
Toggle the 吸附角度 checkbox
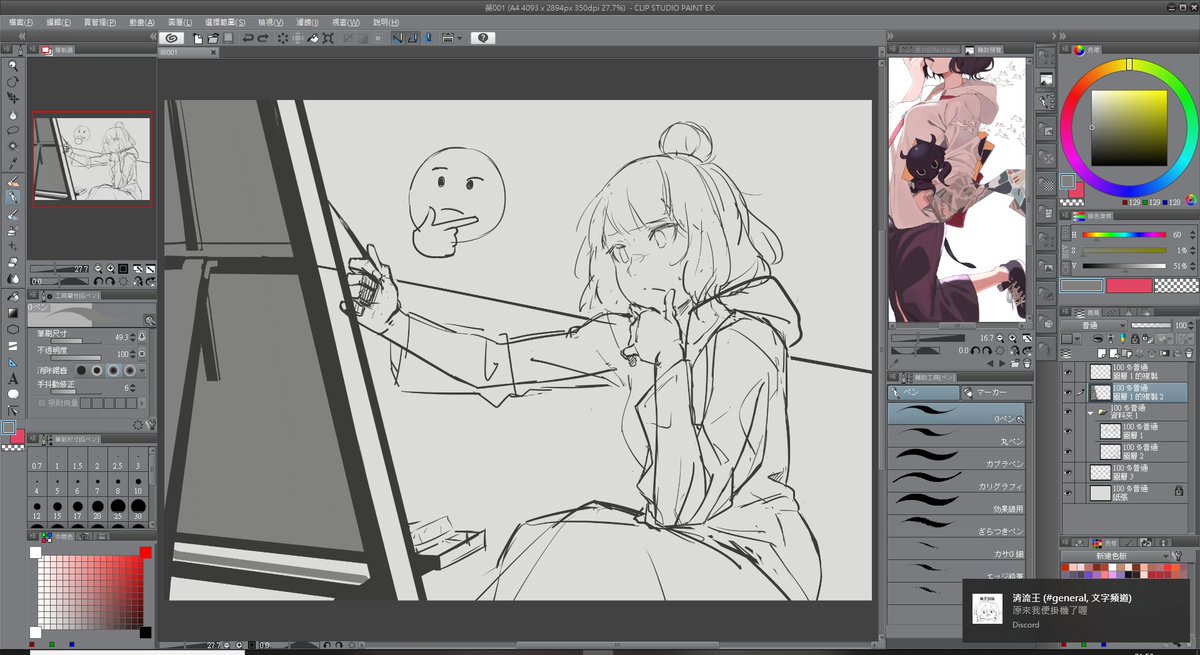[41, 402]
